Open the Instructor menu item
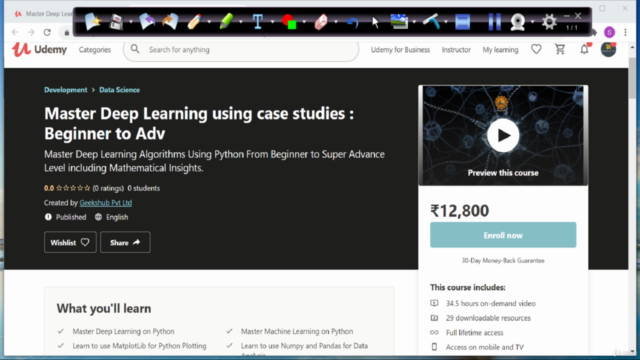Viewport: 640px width, 360px height. click(x=456, y=50)
